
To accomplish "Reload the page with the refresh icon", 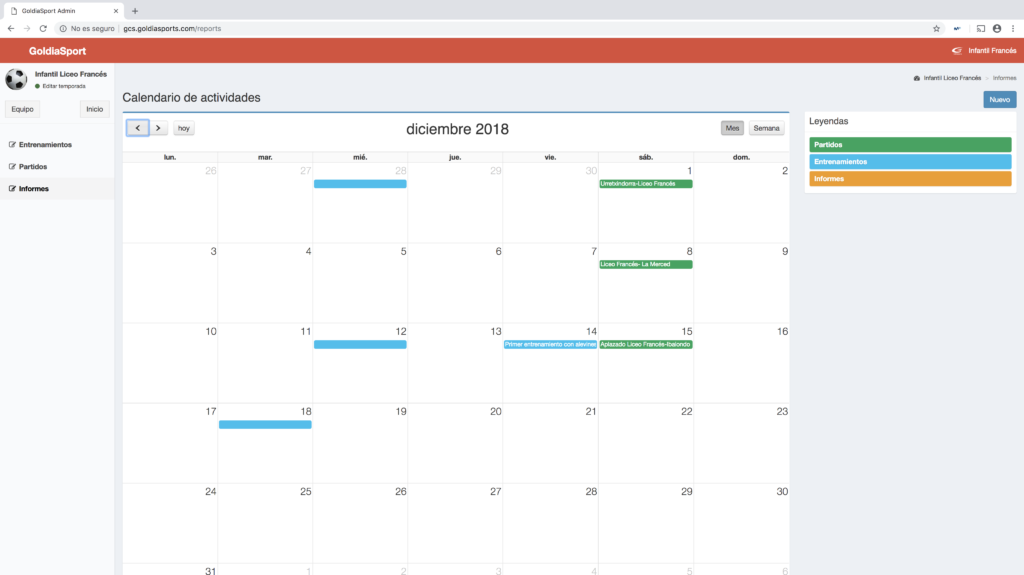I will [43, 29].
